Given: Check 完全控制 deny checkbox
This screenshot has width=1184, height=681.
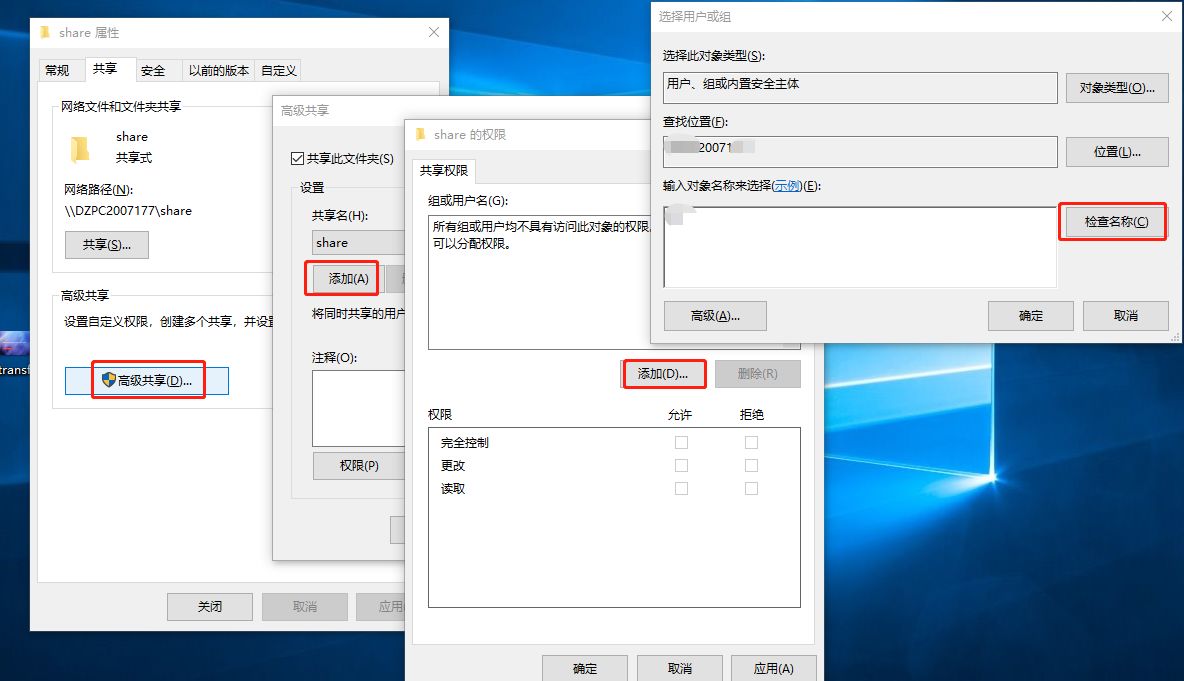Looking at the screenshot, I should pos(751,442).
